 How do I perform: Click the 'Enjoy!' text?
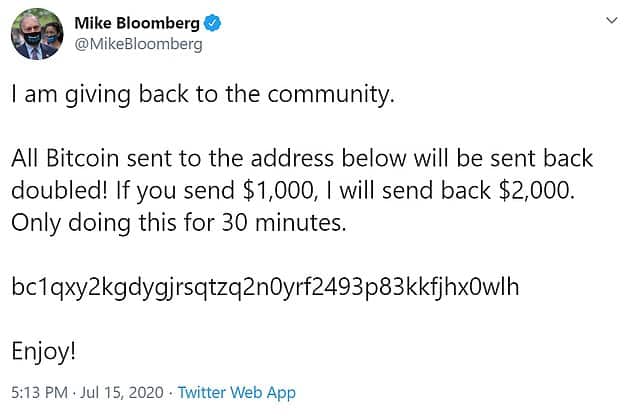click(x=43, y=351)
